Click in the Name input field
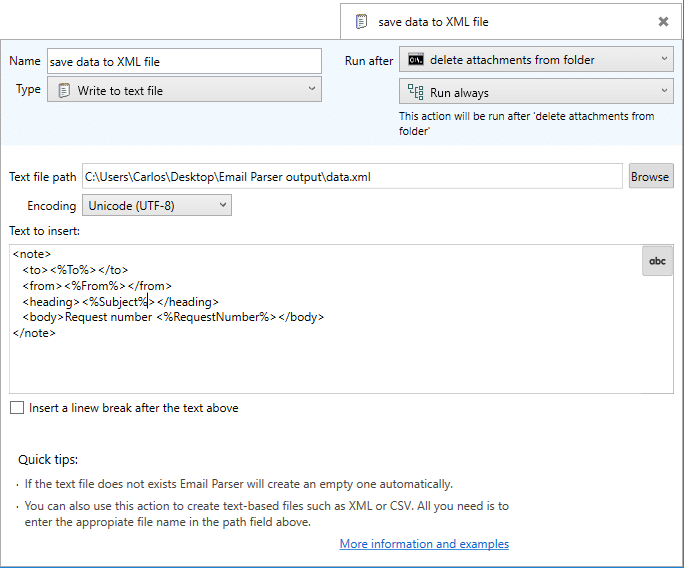684x568 pixels. tap(184, 61)
